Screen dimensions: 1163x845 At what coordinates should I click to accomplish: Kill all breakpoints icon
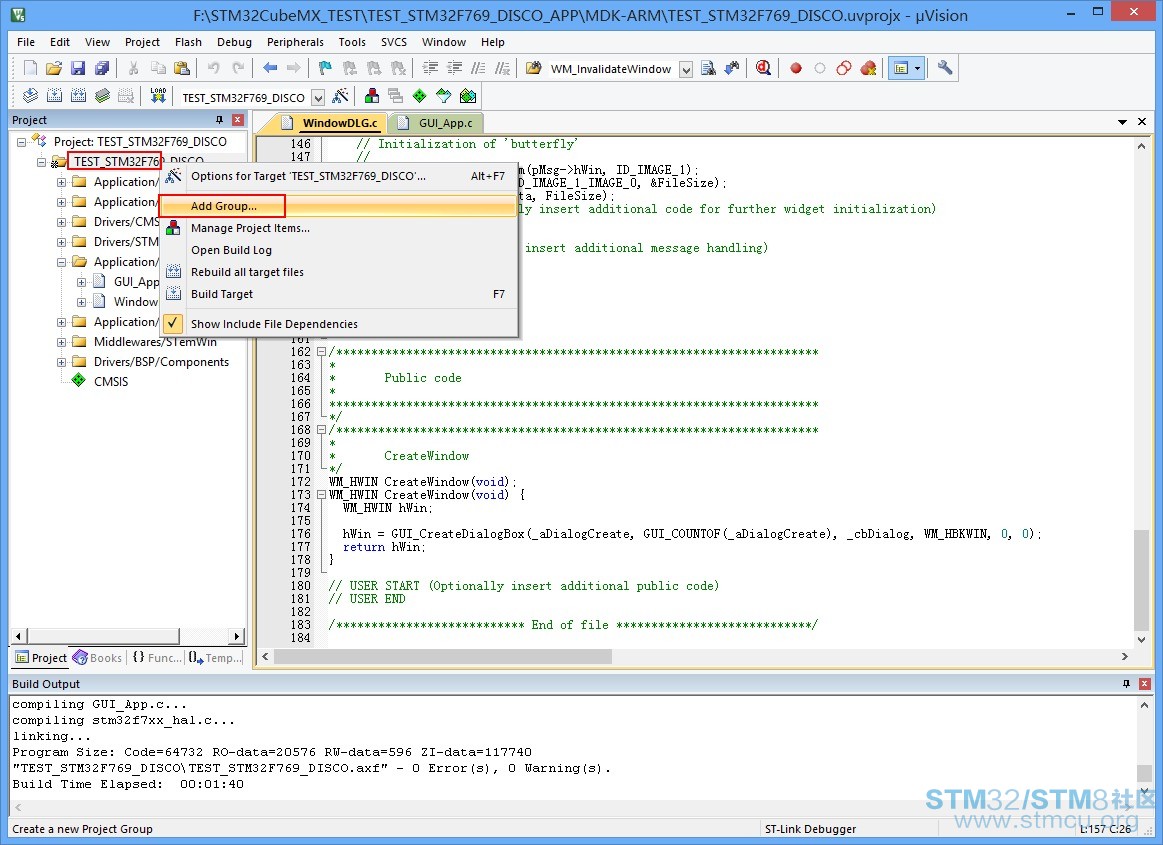click(868, 68)
